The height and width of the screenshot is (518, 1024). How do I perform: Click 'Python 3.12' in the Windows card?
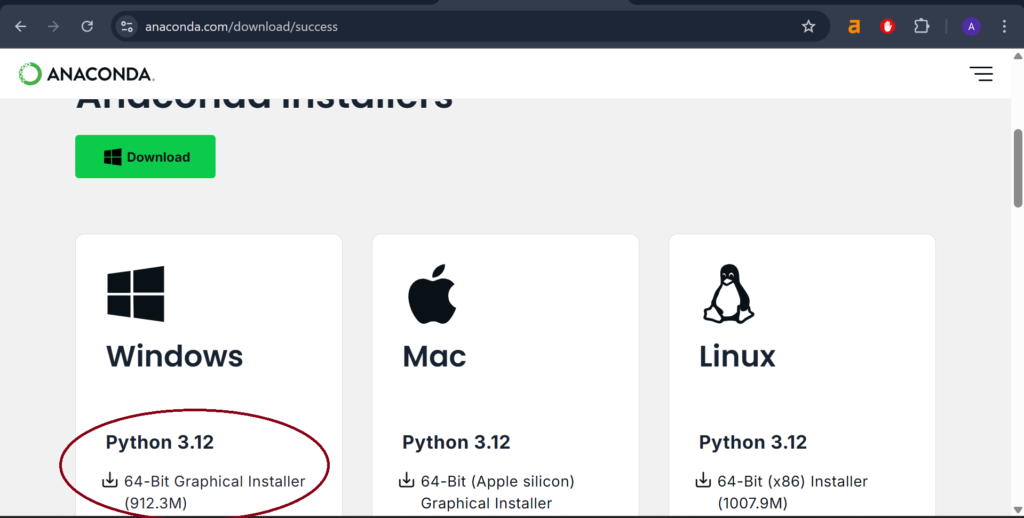click(x=160, y=442)
